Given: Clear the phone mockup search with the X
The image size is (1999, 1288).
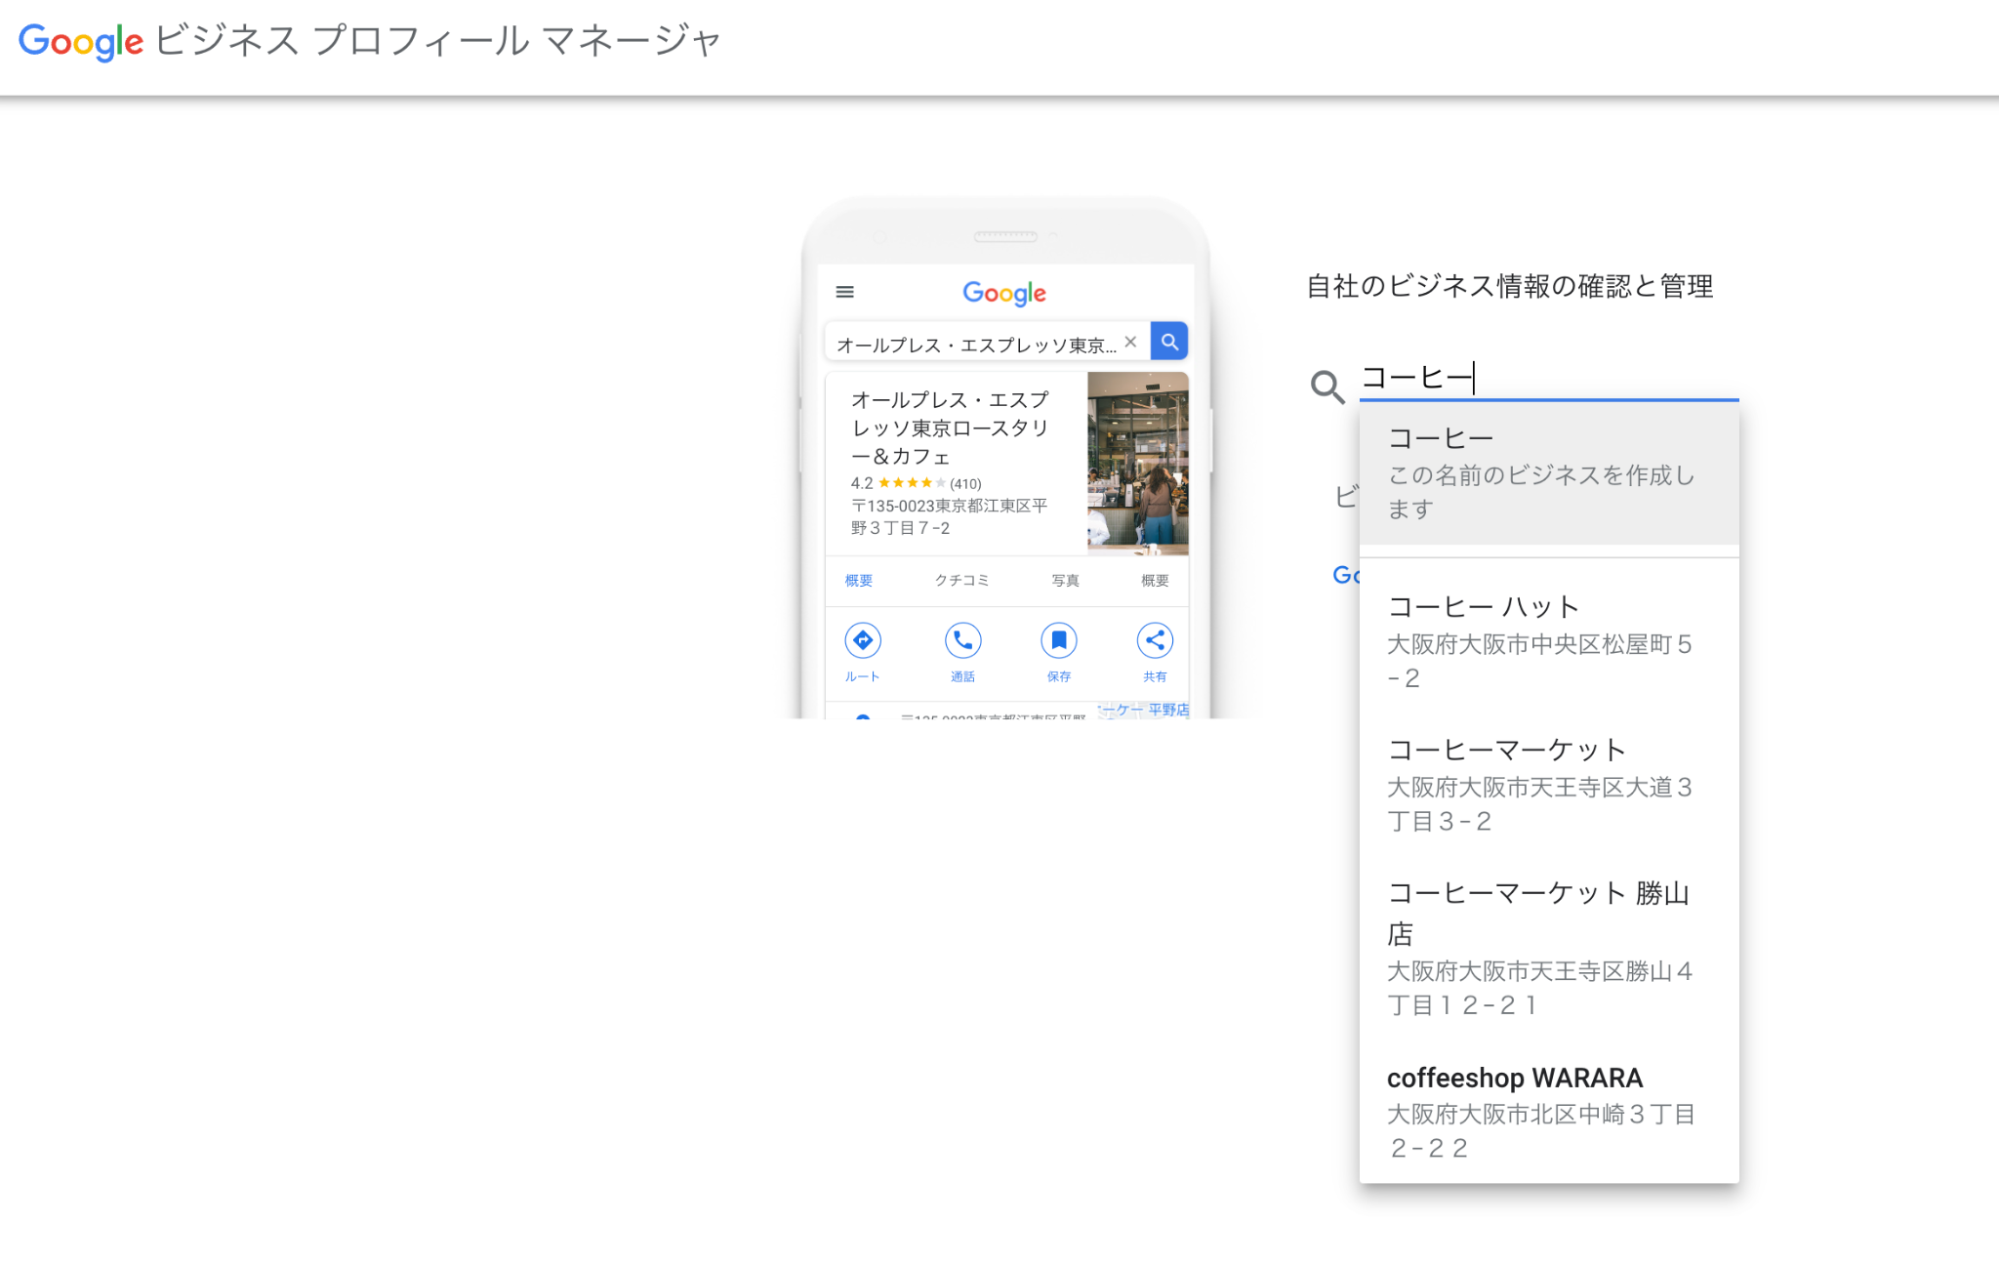Looking at the screenshot, I should click(x=1130, y=342).
